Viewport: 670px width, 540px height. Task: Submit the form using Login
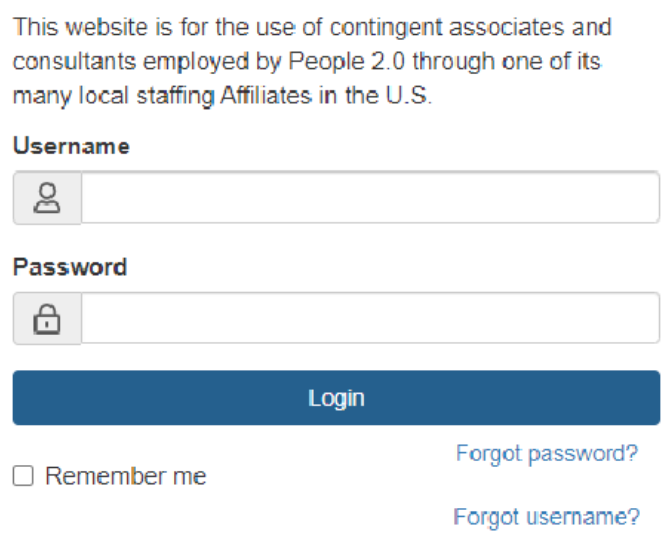click(x=336, y=398)
